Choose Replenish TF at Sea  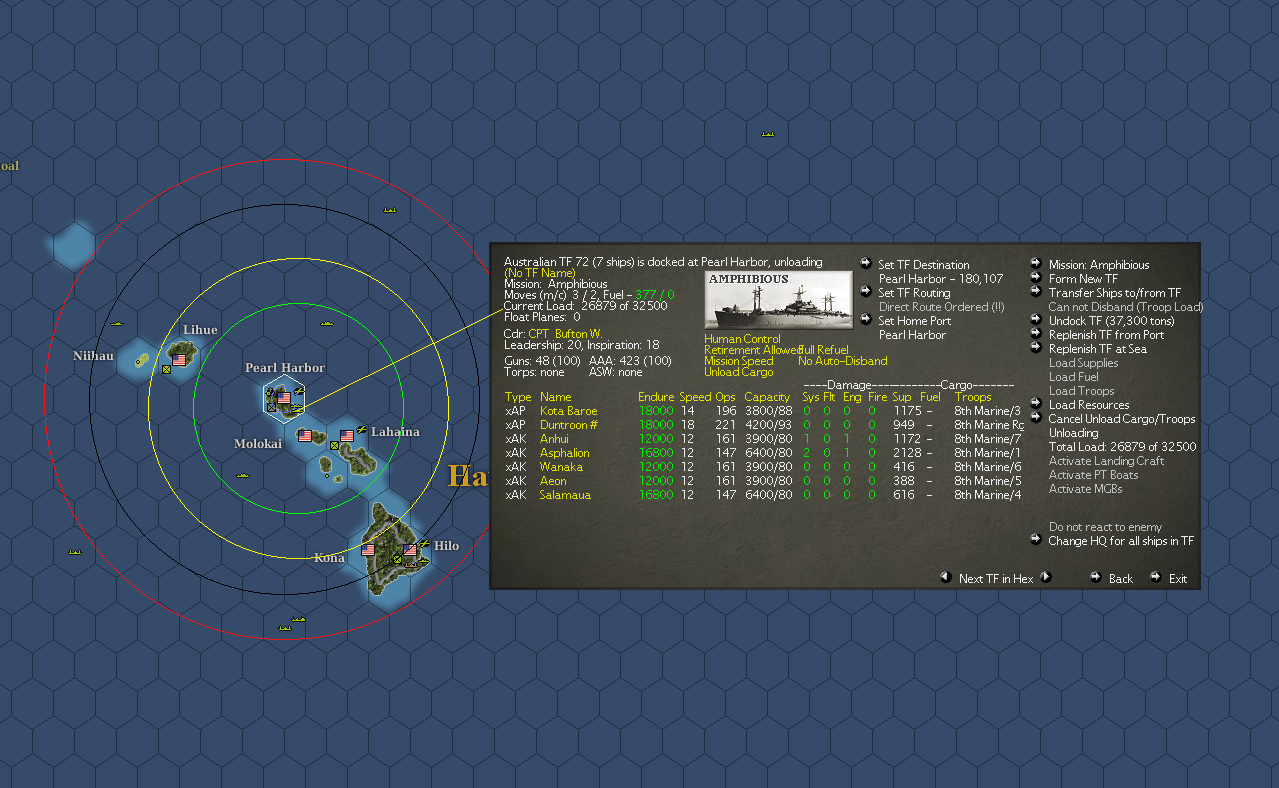pos(1100,349)
